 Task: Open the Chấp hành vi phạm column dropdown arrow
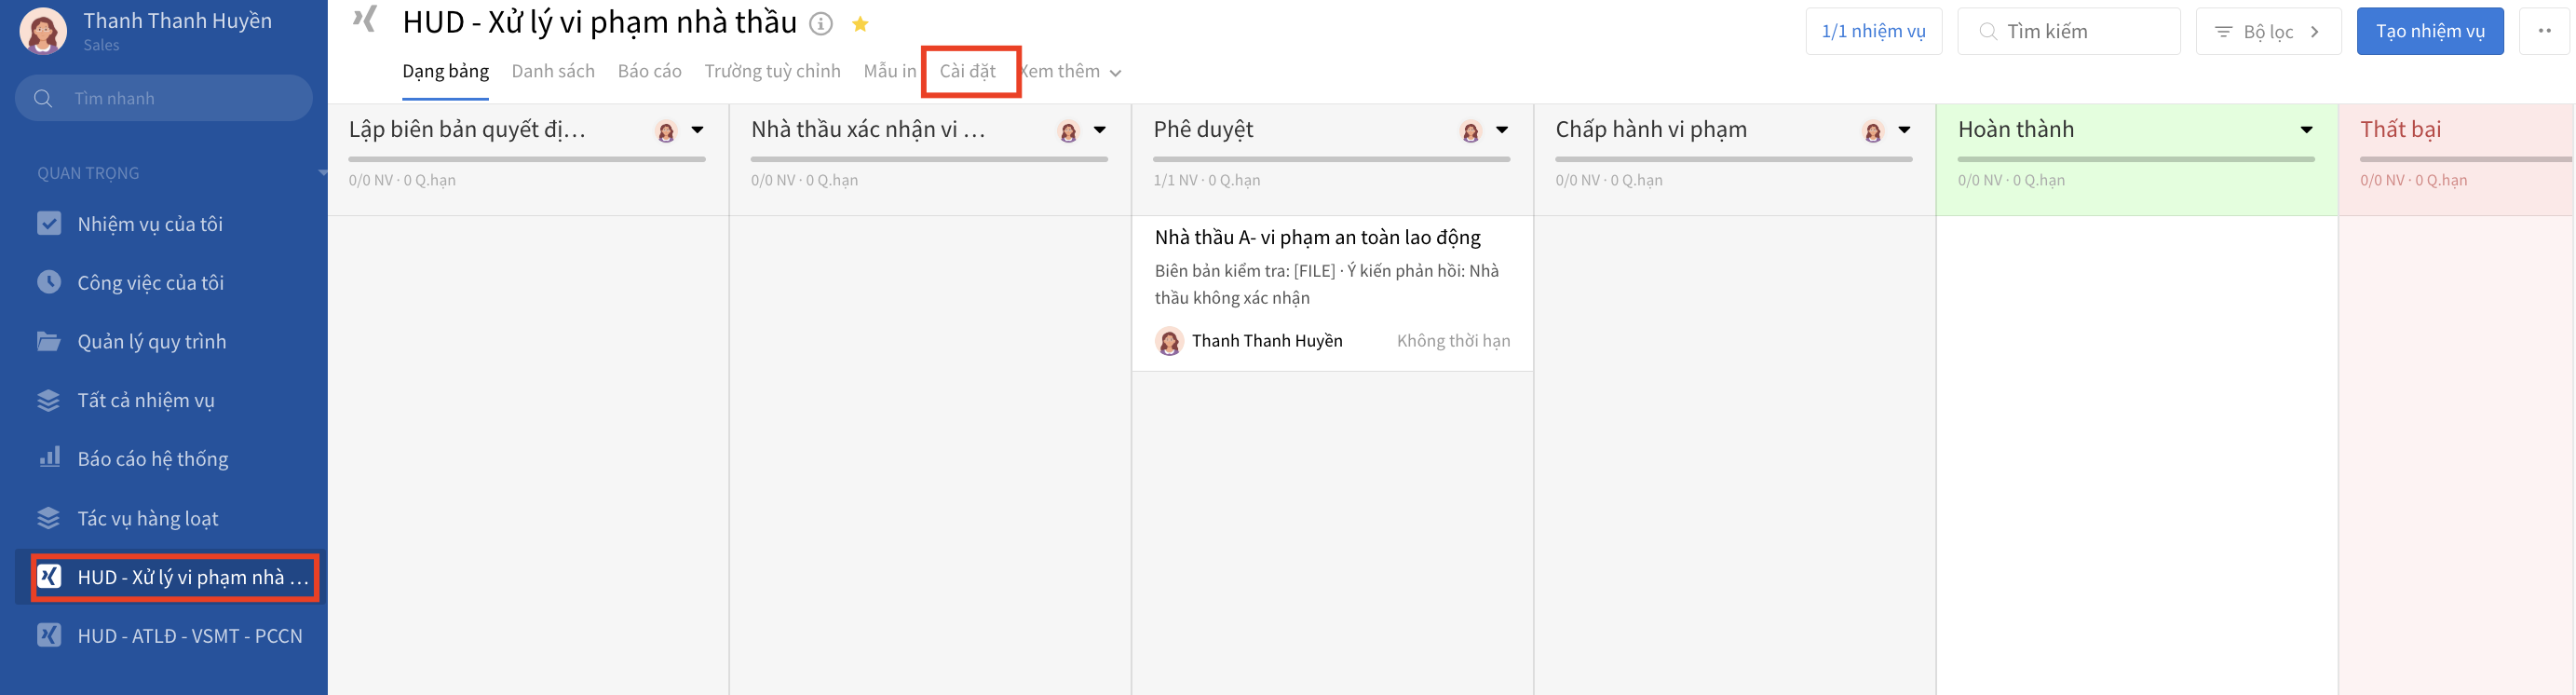click(1904, 130)
